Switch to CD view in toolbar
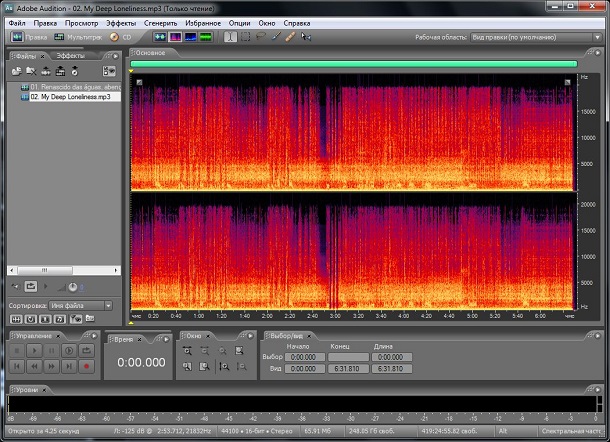The width and height of the screenshot is (610, 442). [x=121, y=37]
